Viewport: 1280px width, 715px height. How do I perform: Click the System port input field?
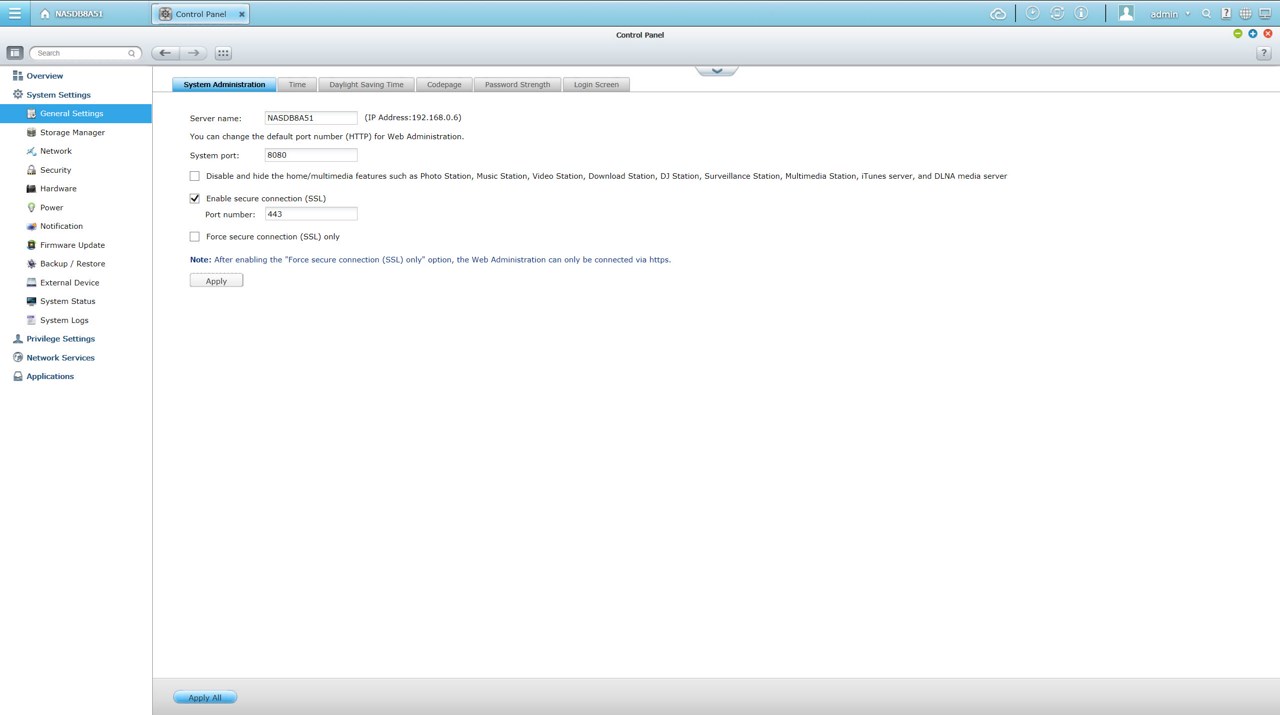(311, 155)
